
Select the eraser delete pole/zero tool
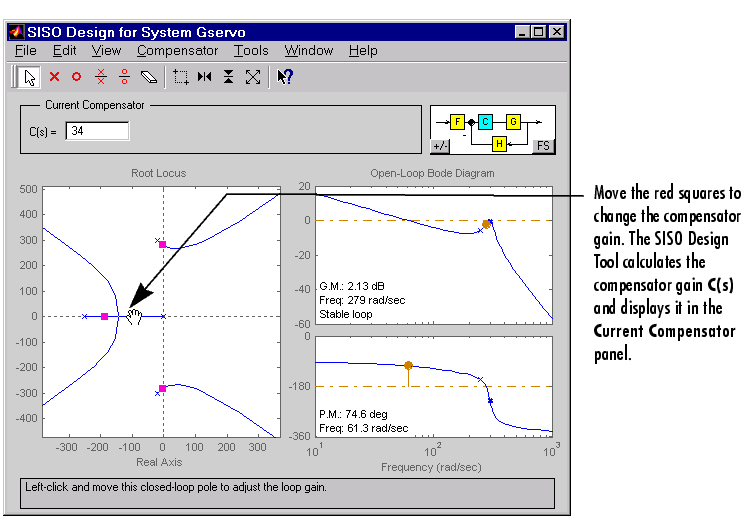149,76
